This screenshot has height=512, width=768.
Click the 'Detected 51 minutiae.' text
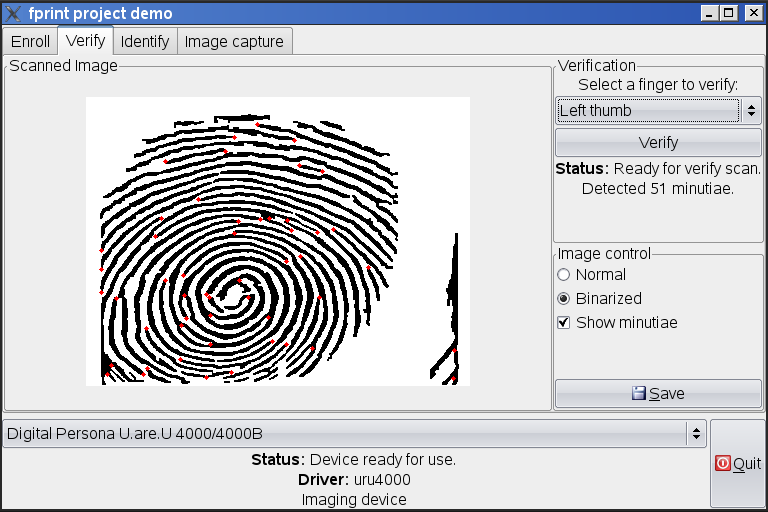(x=658, y=189)
